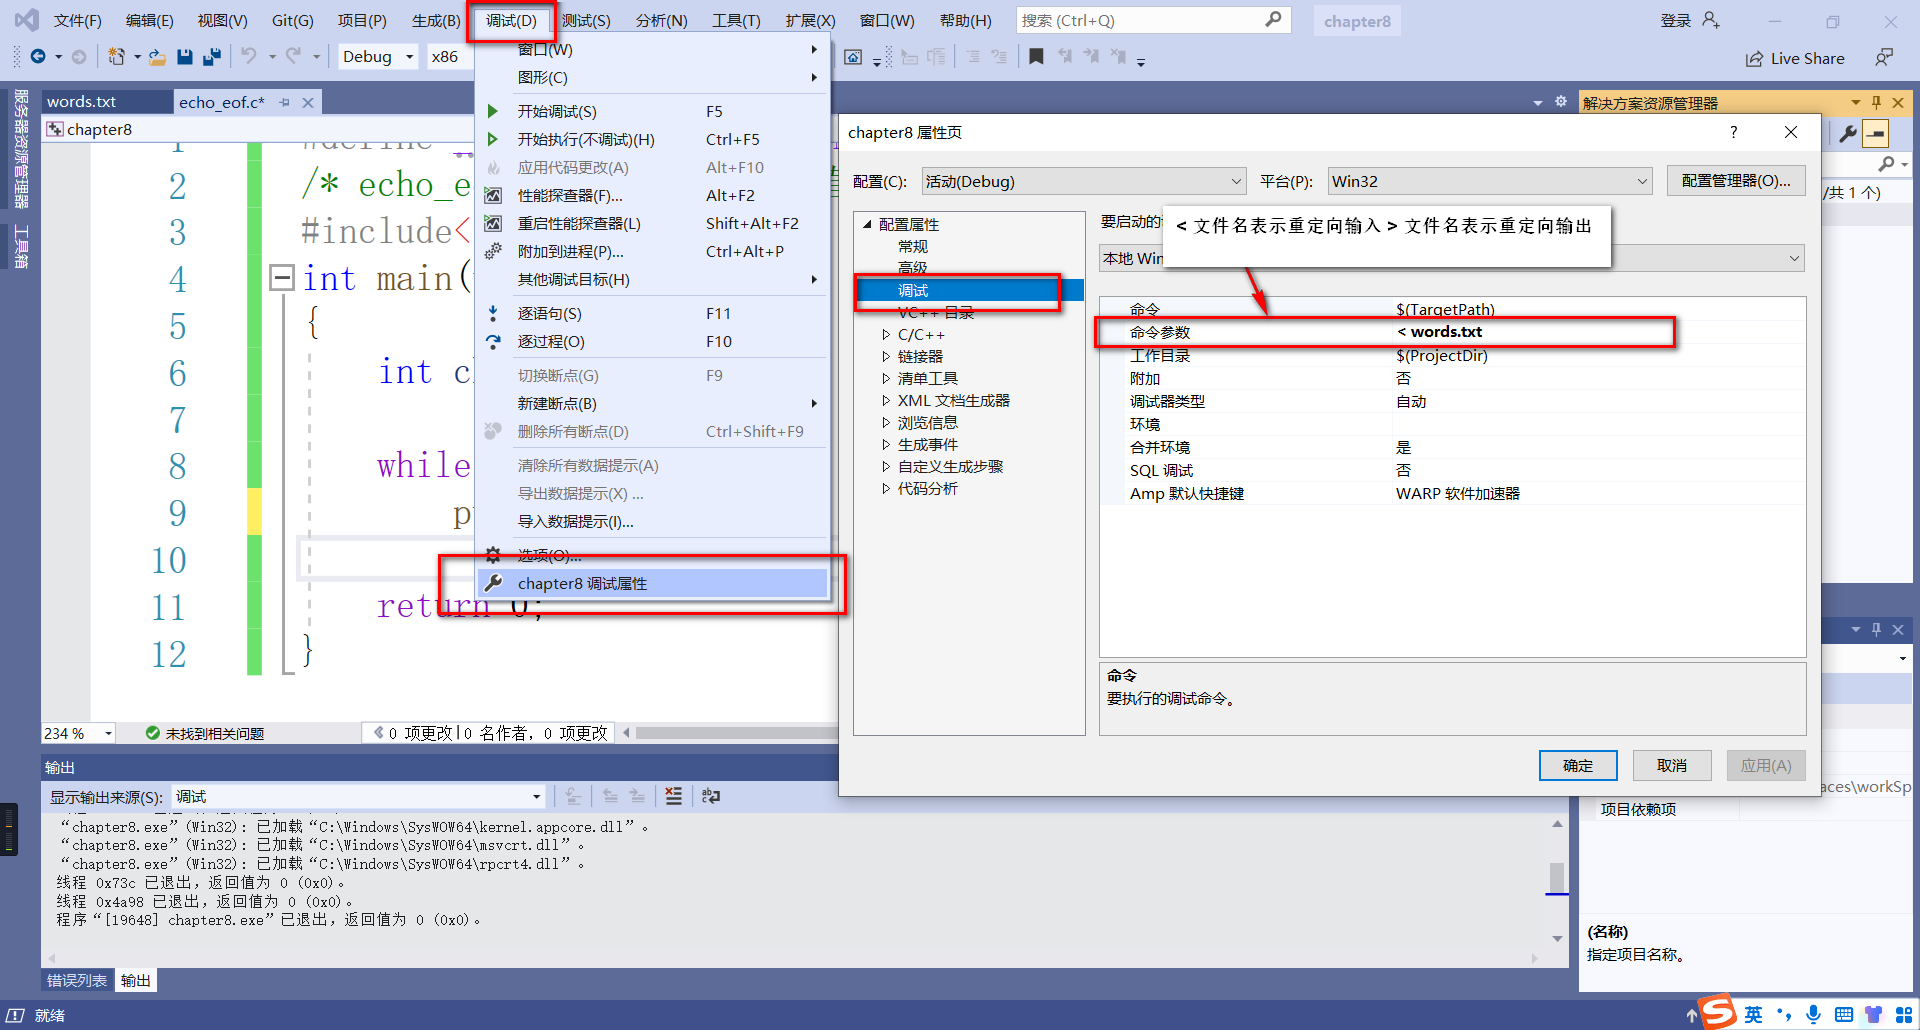Click the 命令参数 property row
Screen dimensions: 1920x1030
(x=1452, y=332)
